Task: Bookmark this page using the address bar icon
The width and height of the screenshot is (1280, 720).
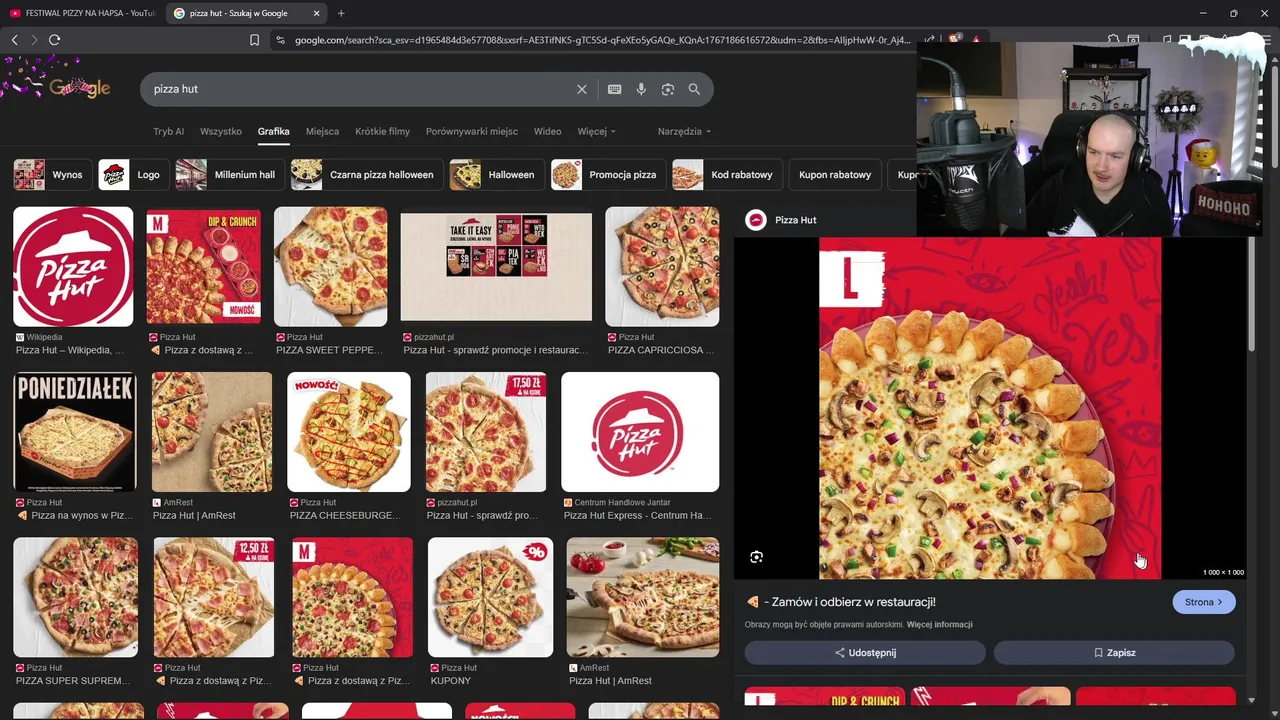Action: coord(254,40)
